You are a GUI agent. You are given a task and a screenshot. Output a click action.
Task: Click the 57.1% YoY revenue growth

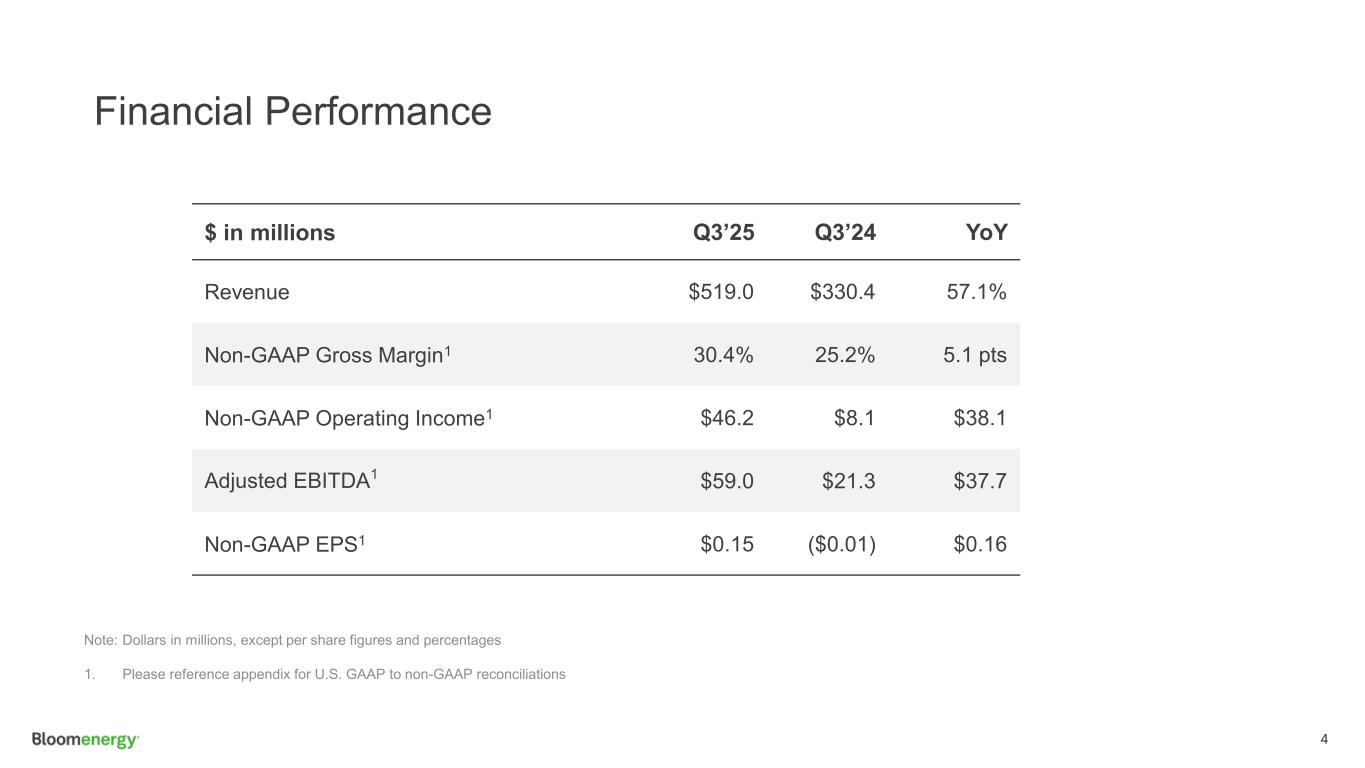point(976,292)
